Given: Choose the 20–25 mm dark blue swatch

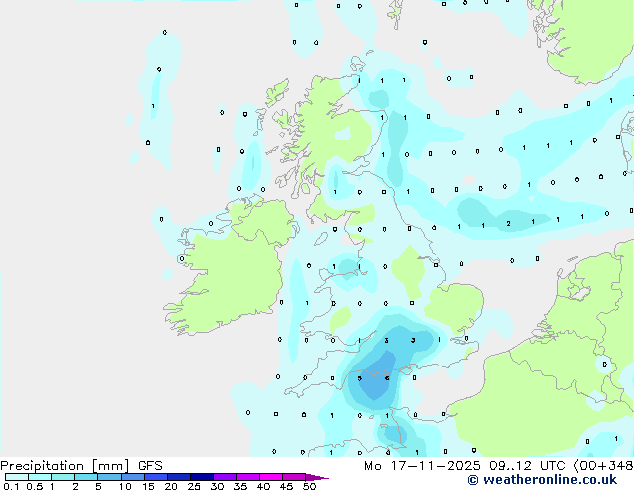Looking at the screenshot, I should (x=179, y=477).
